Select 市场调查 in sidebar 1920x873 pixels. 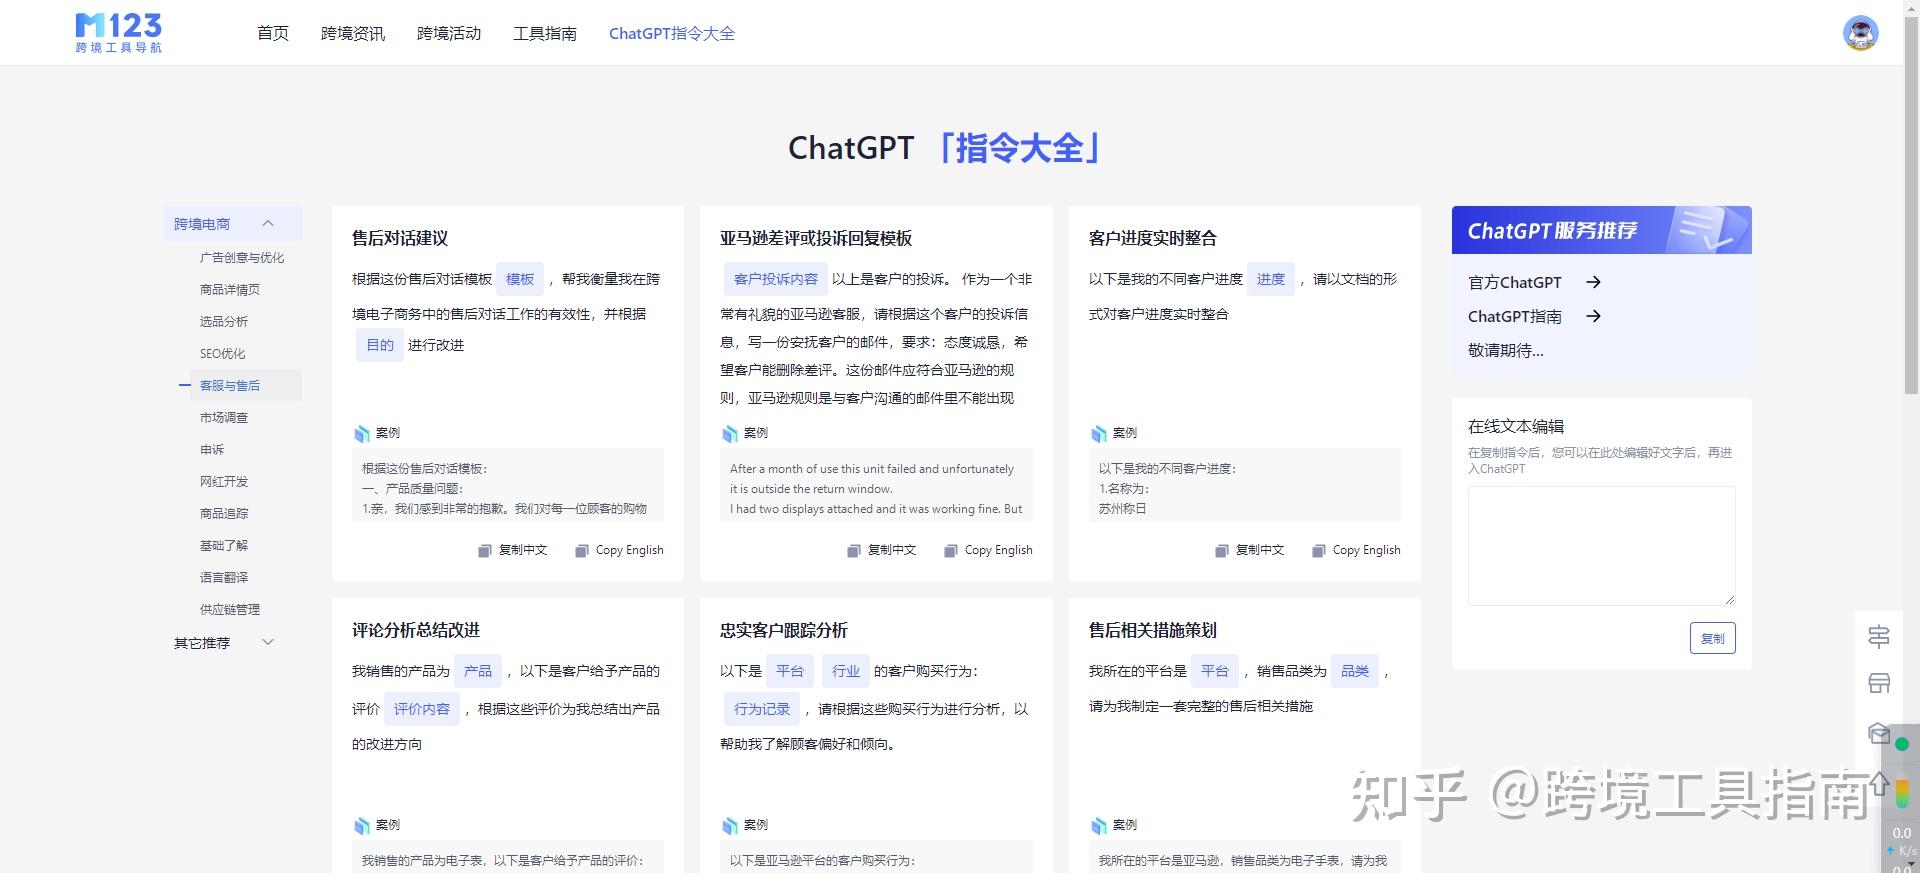(x=224, y=417)
